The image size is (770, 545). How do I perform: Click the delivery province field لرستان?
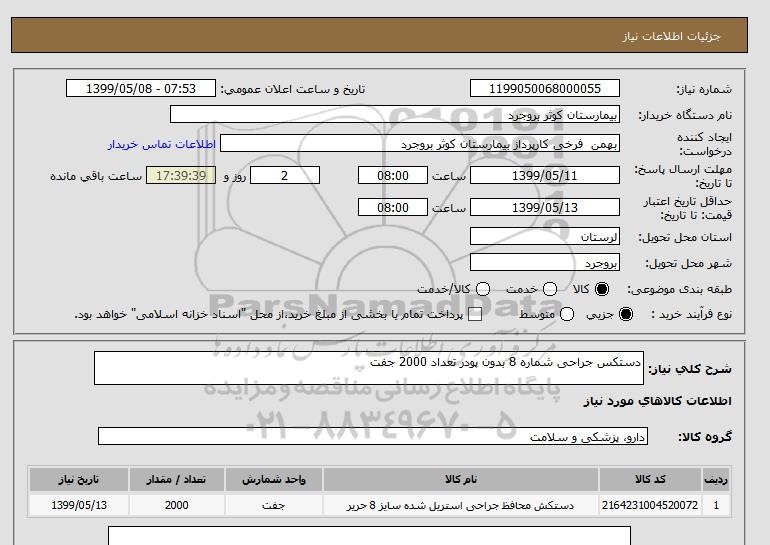tap(545, 236)
